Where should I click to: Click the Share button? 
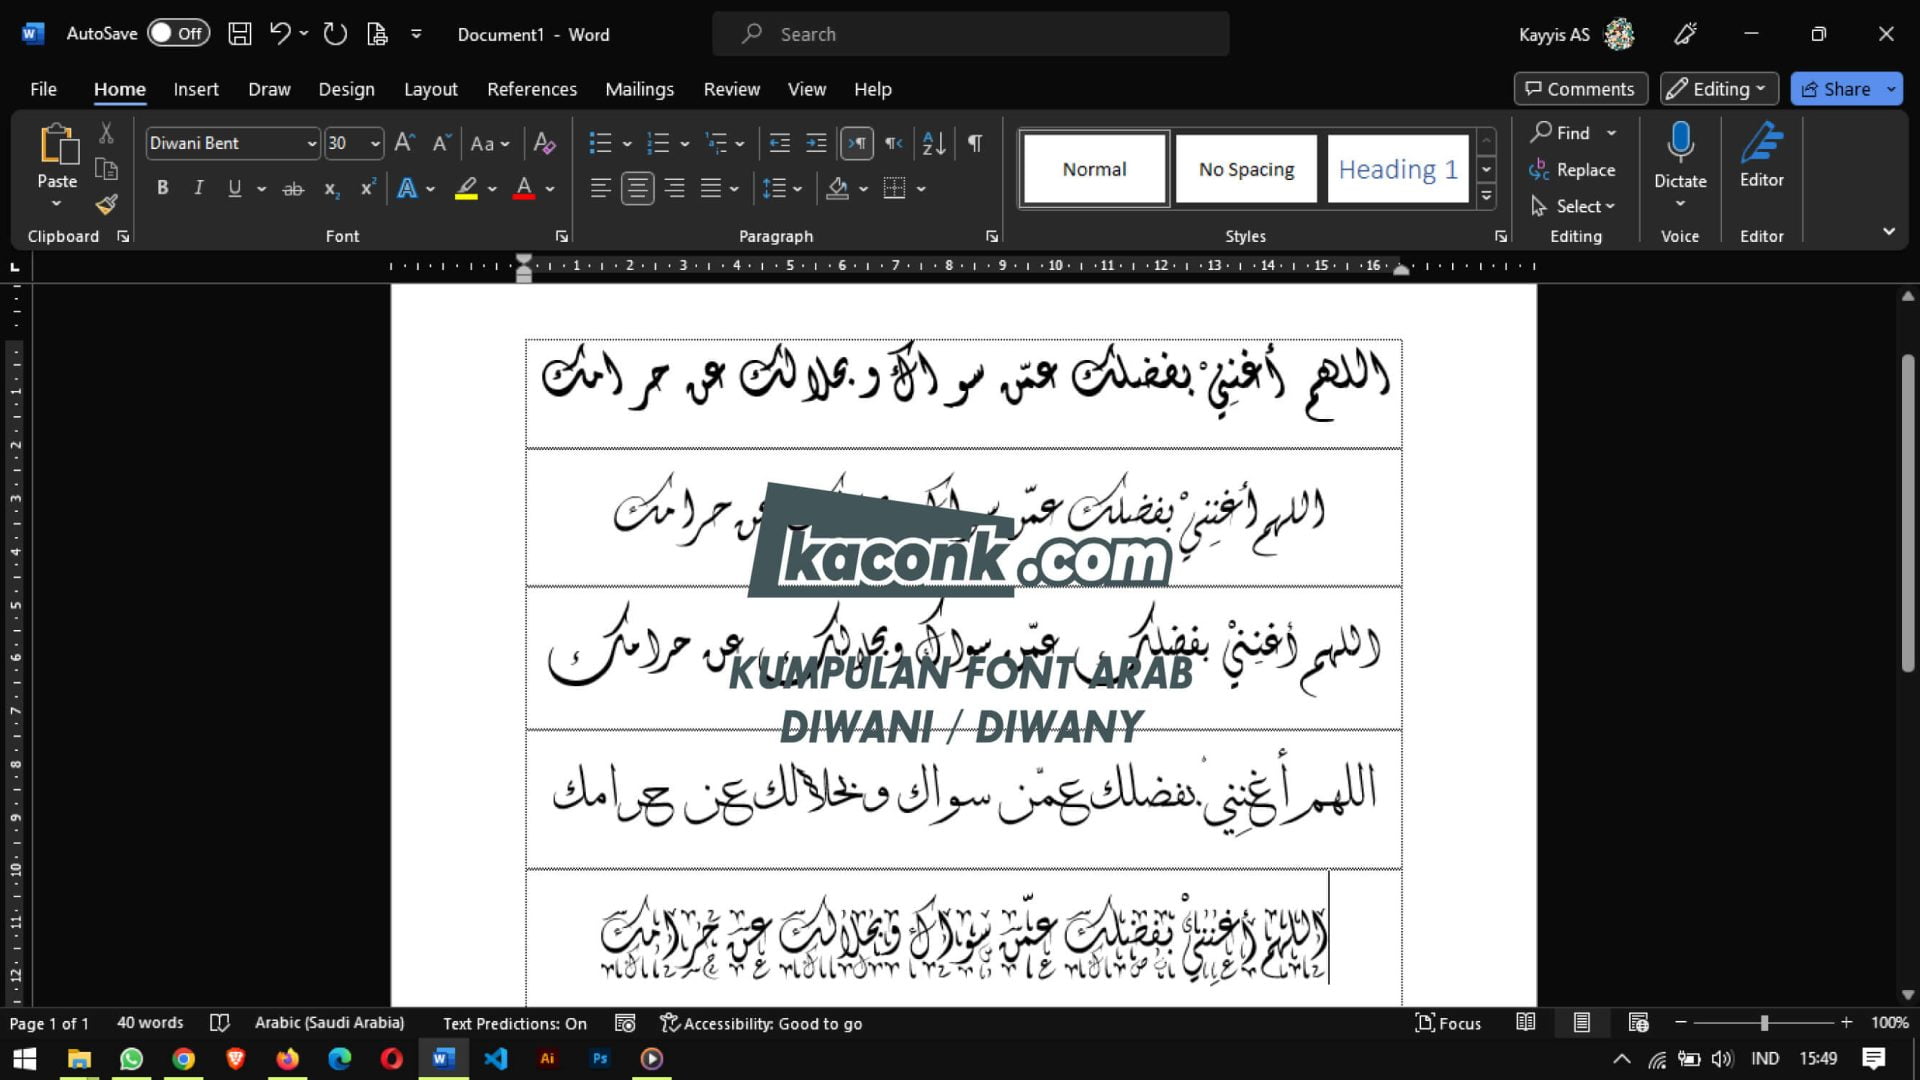[1836, 89]
